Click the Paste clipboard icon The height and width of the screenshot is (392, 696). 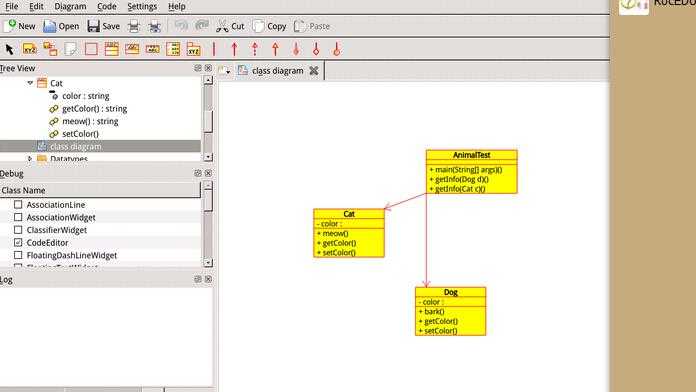click(300, 26)
